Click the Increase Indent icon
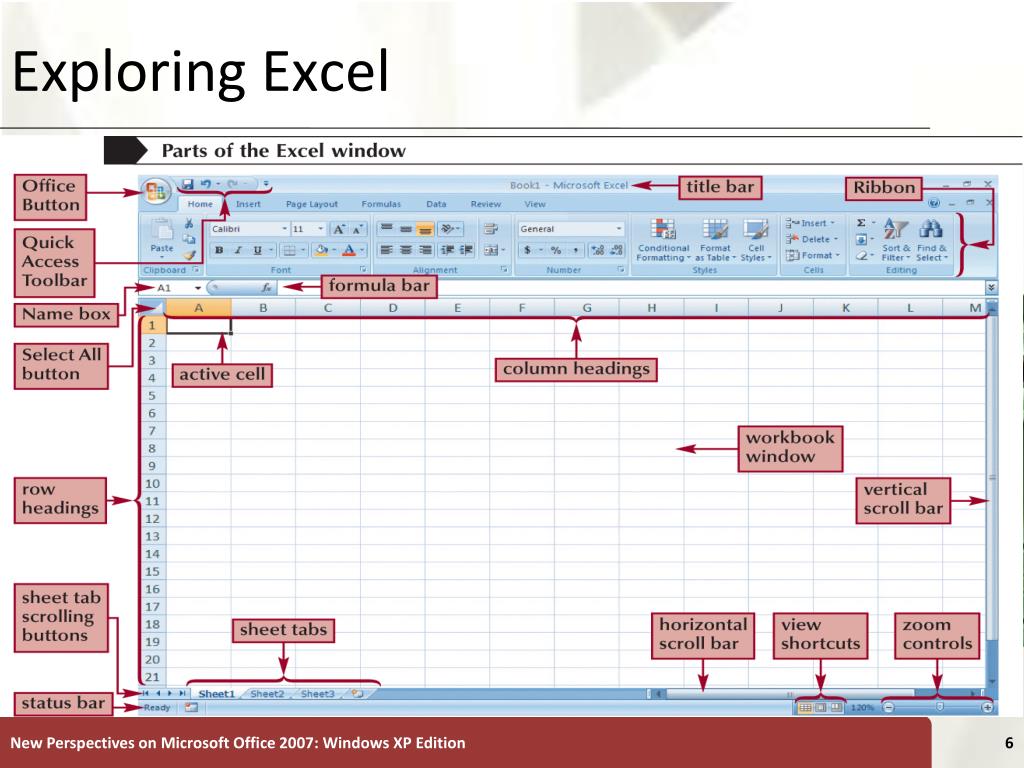The image size is (1024, 768). (466, 250)
